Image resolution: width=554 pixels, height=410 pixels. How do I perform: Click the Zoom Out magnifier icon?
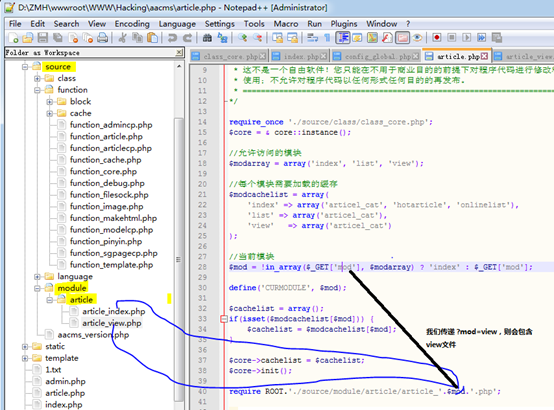pos(258,37)
